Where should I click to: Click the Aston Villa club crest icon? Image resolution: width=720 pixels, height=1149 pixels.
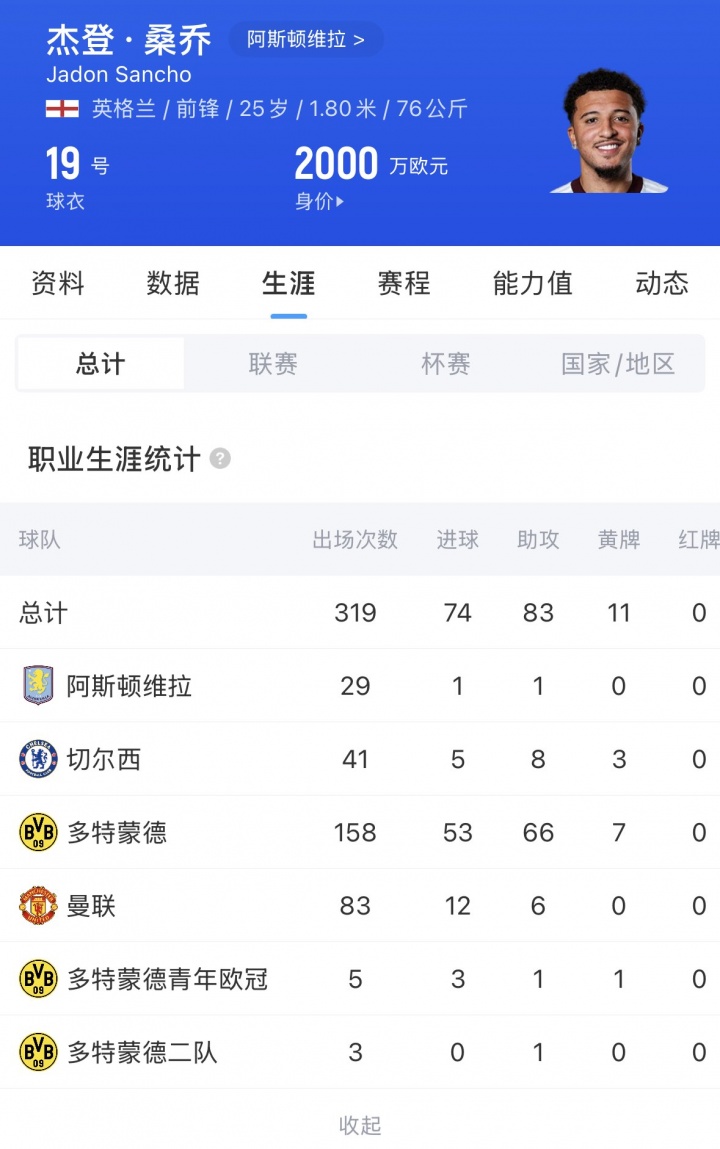pyautogui.click(x=38, y=686)
